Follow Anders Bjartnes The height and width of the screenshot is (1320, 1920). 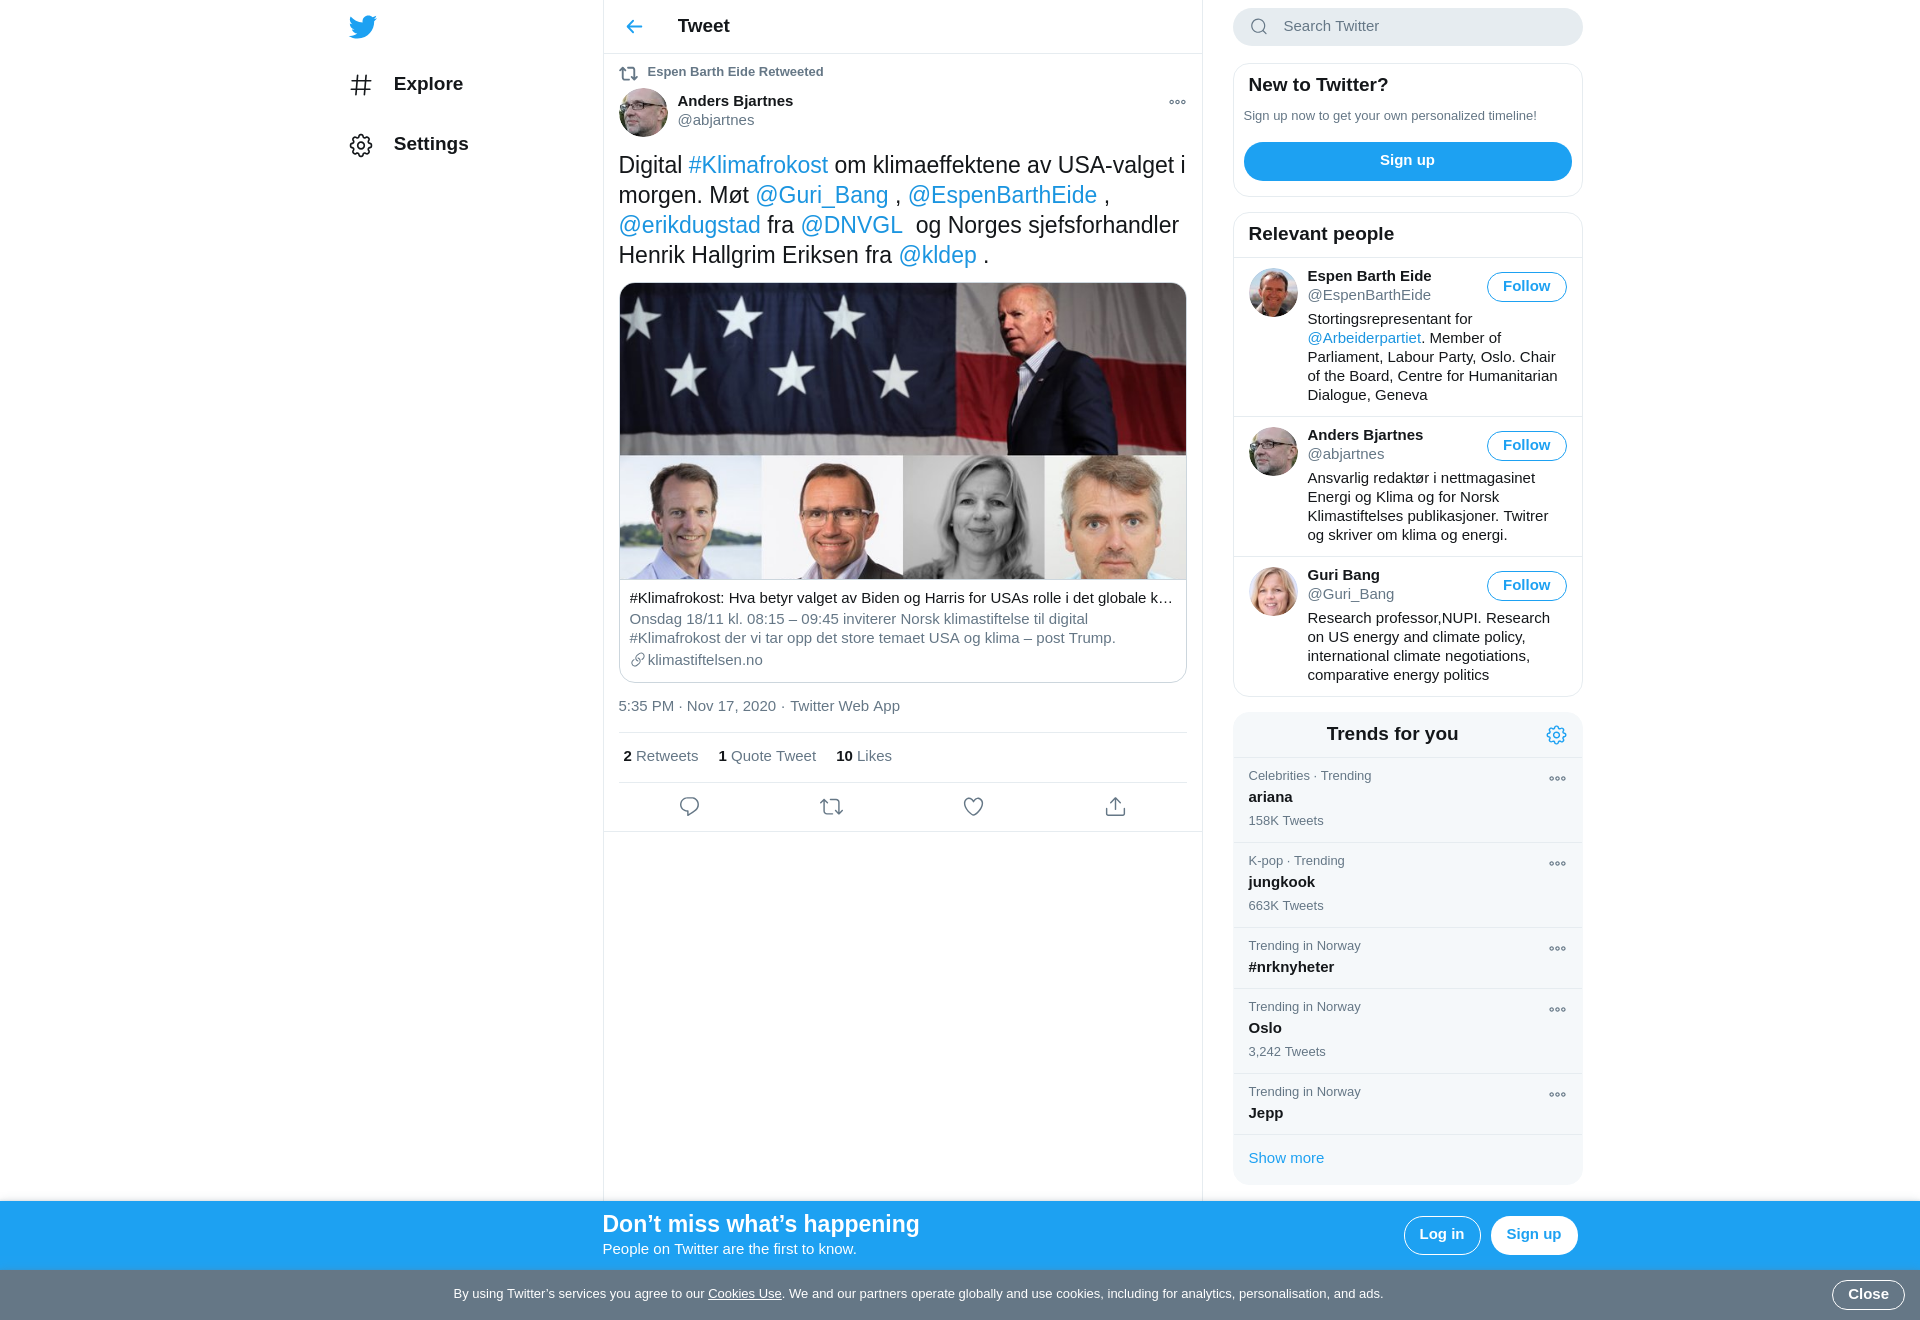tap(1526, 446)
